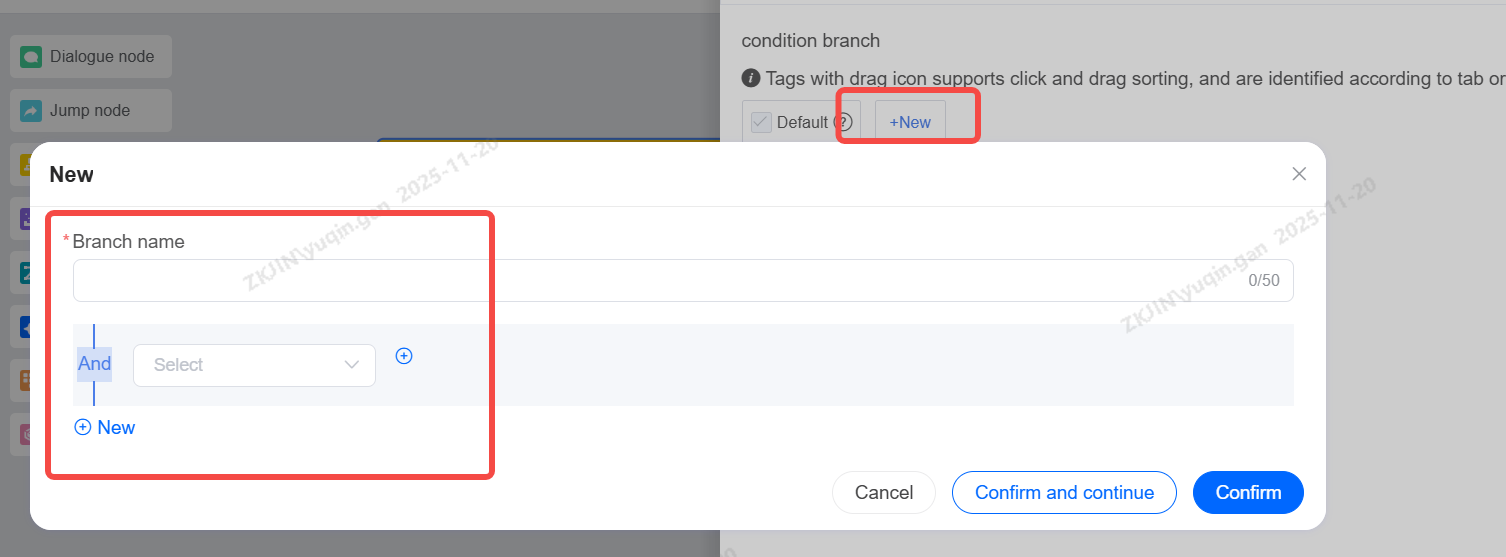Open the Select condition dropdown
1506x557 pixels.
tap(254, 365)
